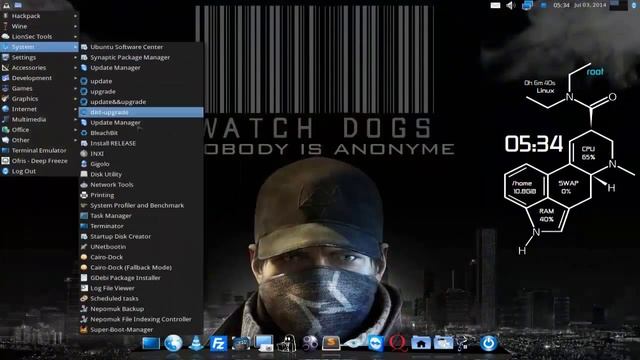Click the network monitors tray icon

click(527, 5)
